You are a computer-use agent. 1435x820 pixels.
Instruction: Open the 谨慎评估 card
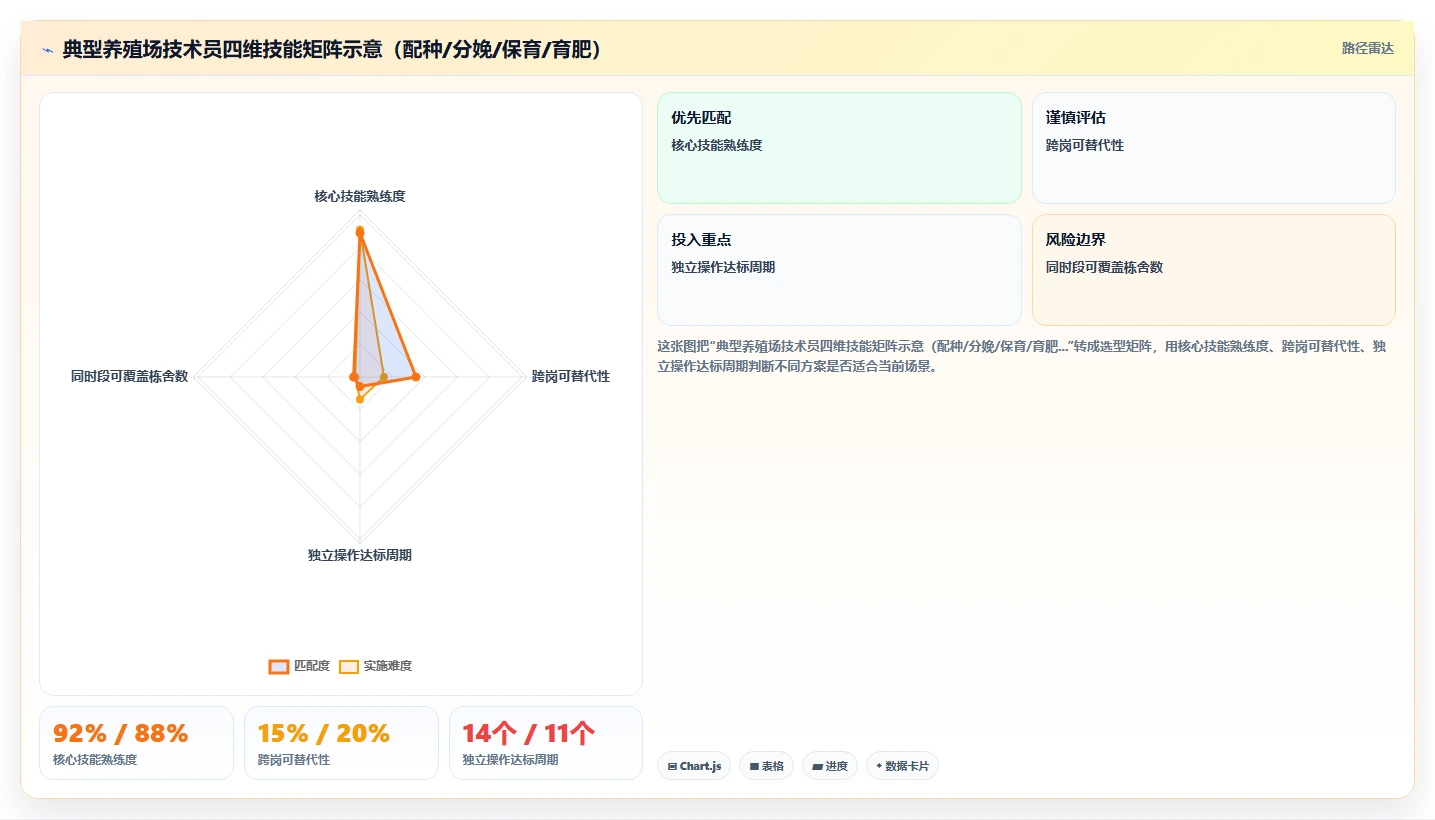[1213, 148]
